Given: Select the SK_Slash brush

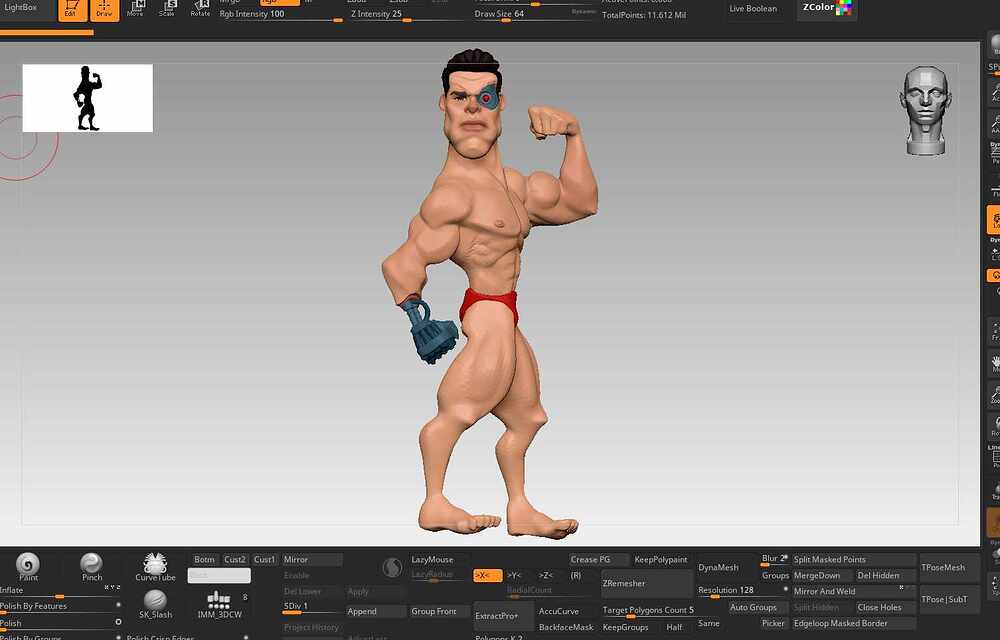Looking at the screenshot, I should (x=155, y=604).
